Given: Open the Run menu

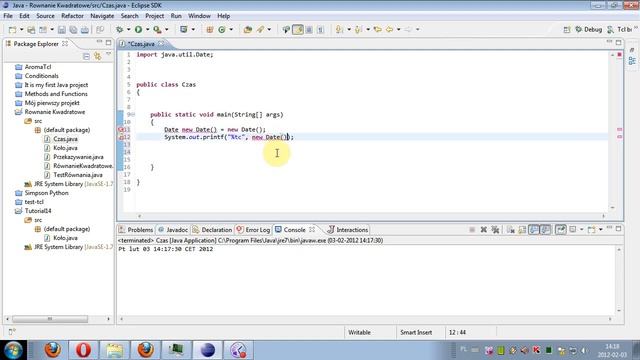Looking at the screenshot, I should (176, 16).
